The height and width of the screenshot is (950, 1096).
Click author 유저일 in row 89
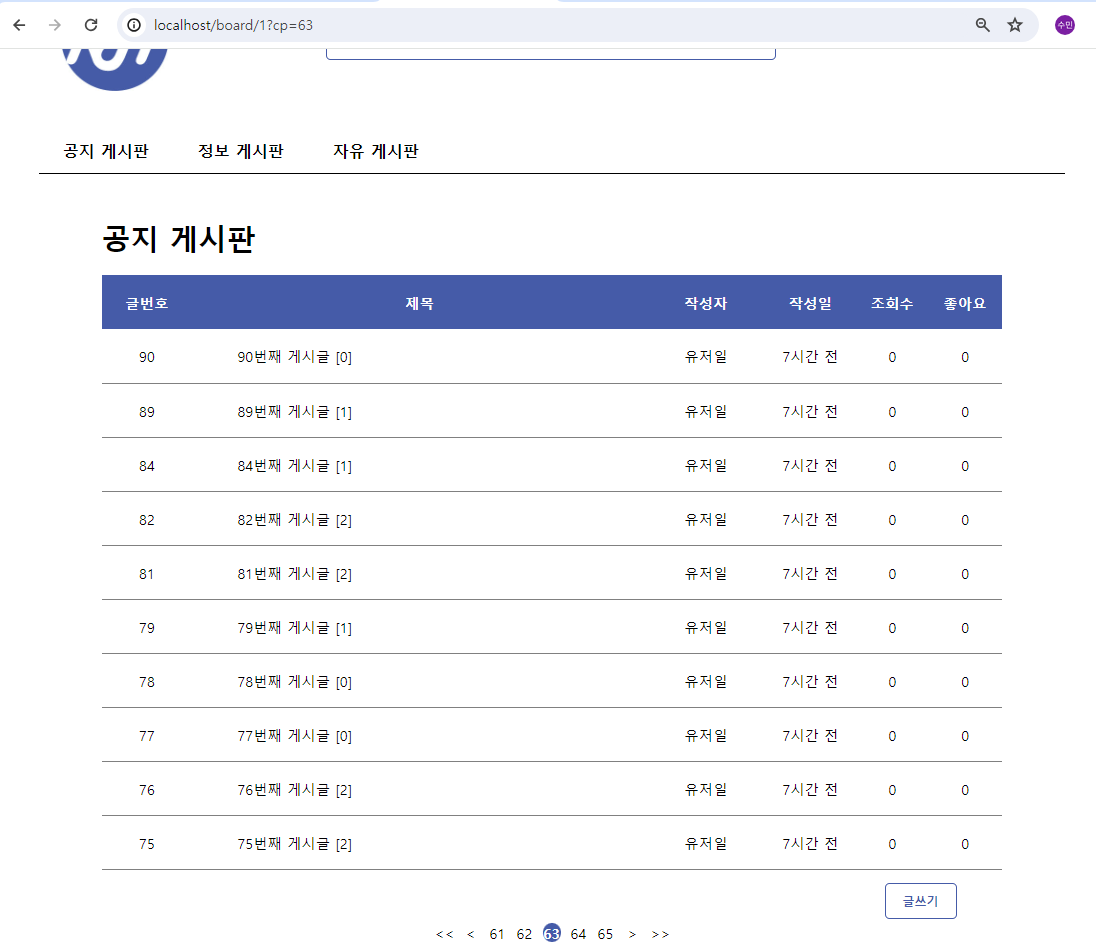pos(706,412)
